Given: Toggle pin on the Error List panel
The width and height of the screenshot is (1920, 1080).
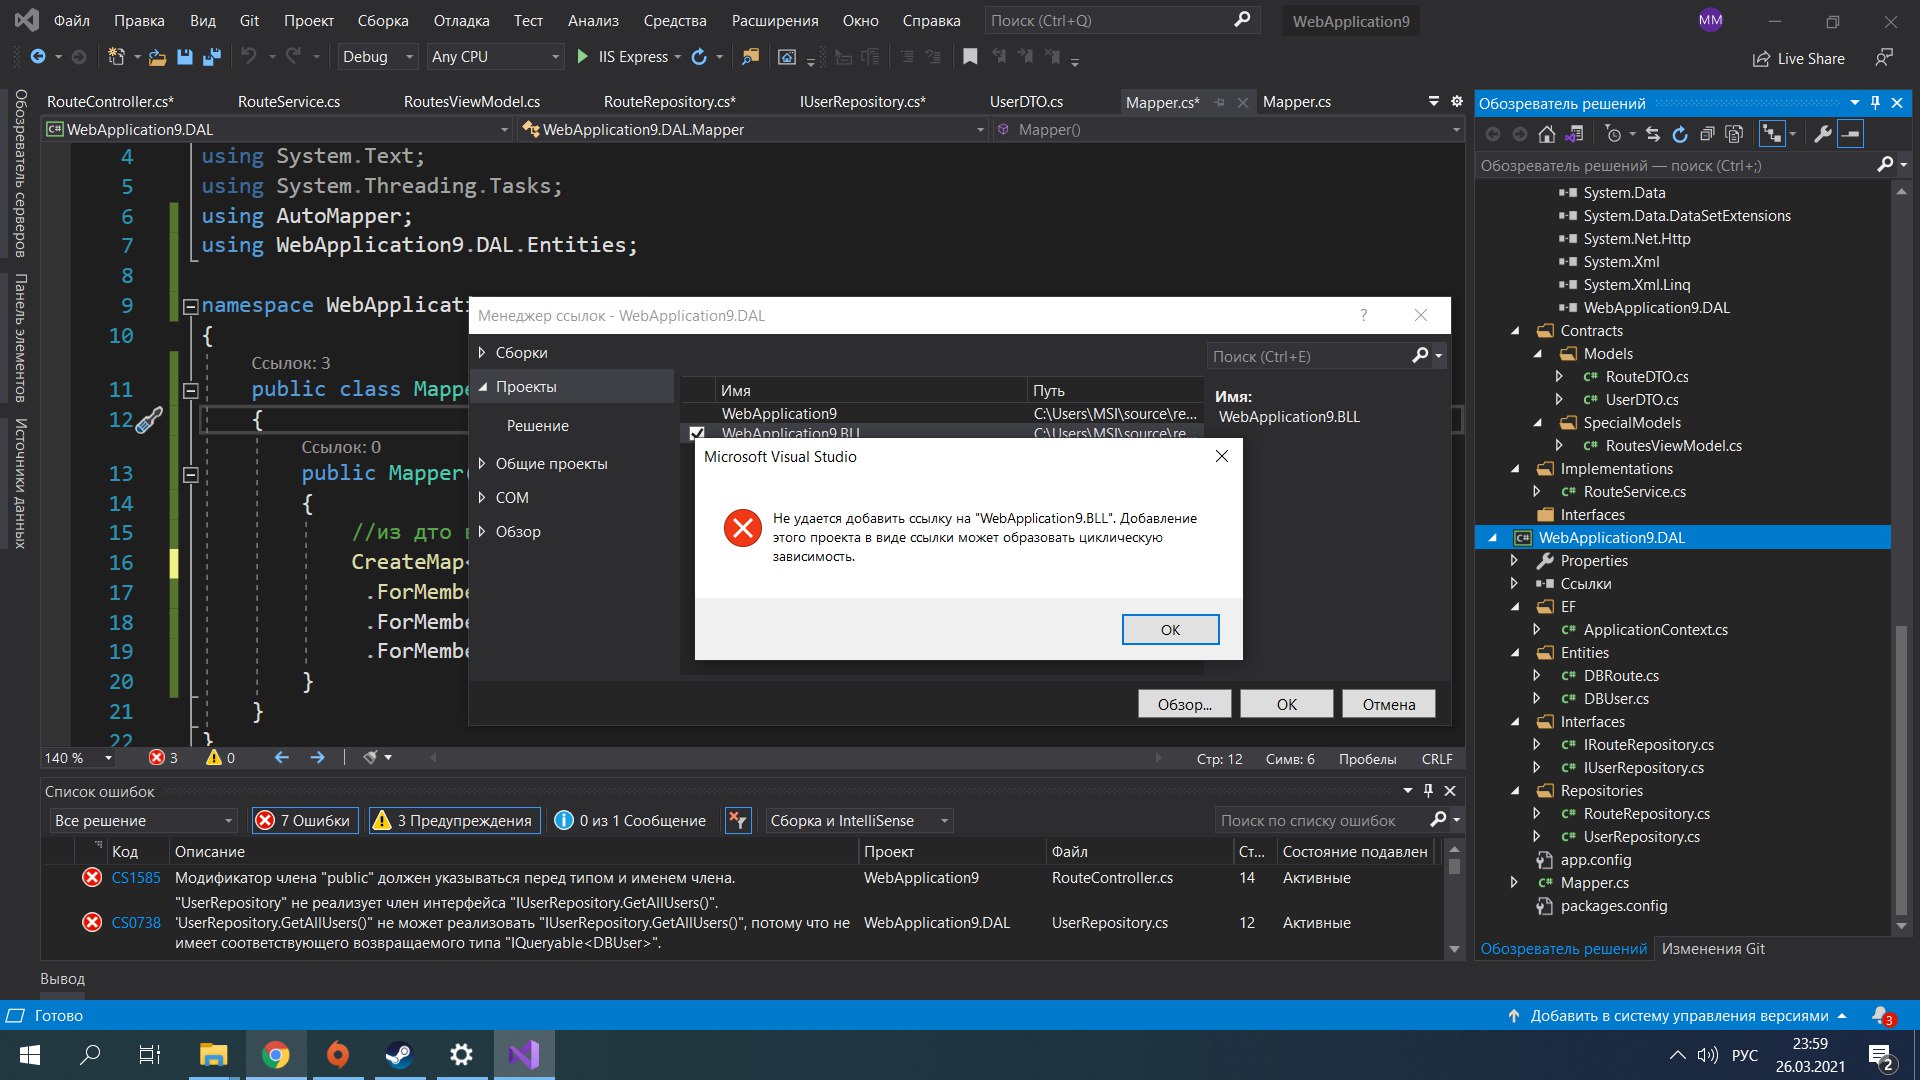Looking at the screenshot, I should 1428,790.
